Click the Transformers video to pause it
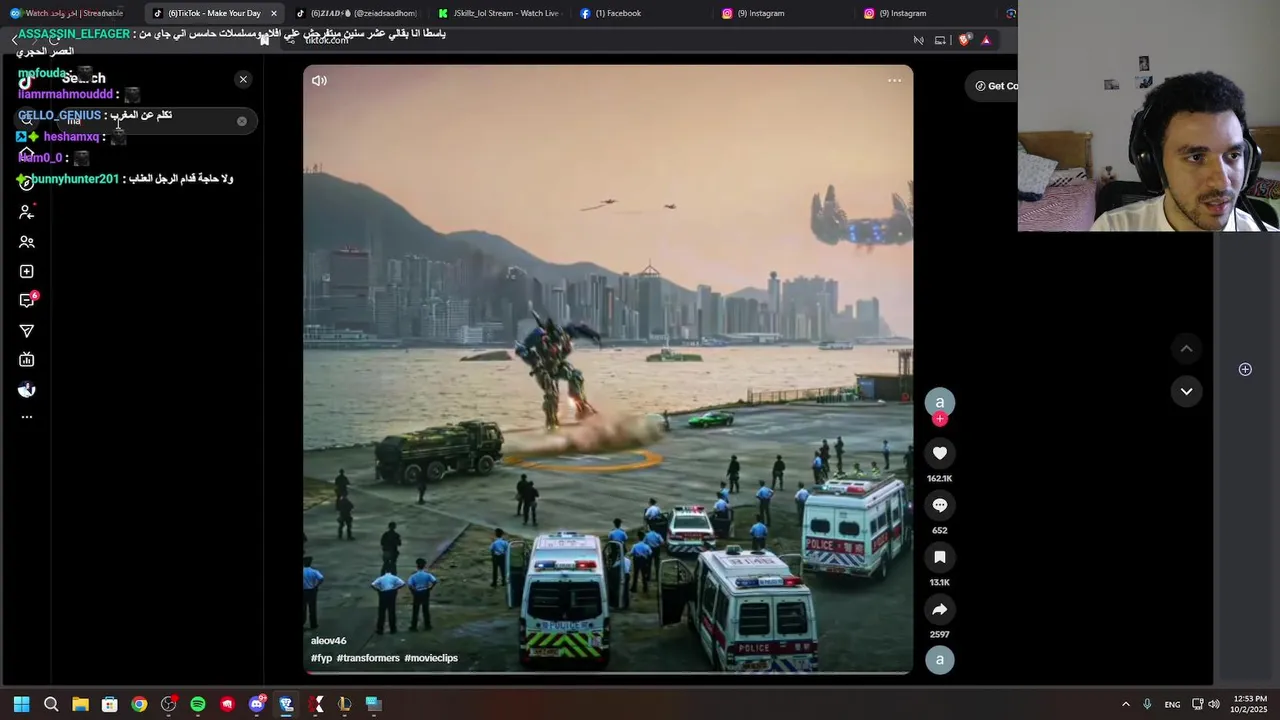 point(608,370)
